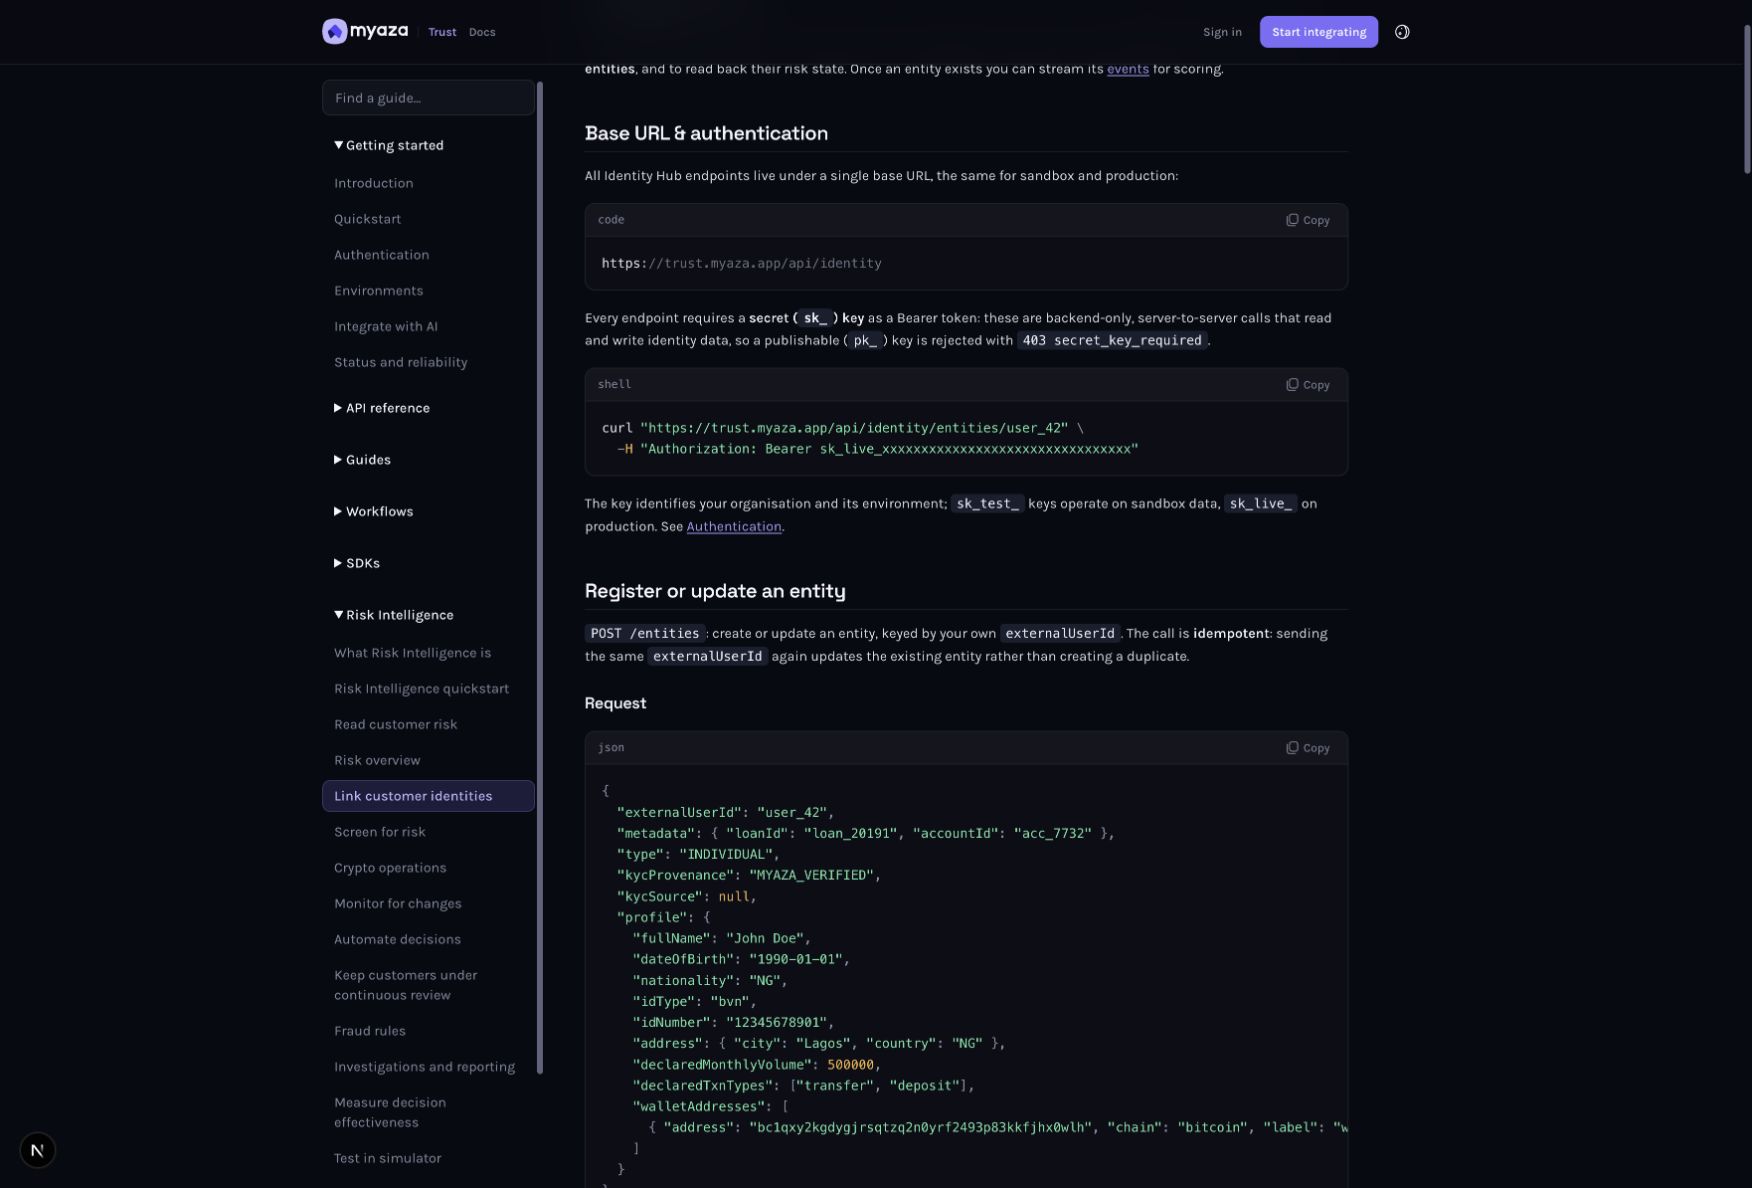Open Risk overview page

coord(377,761)
